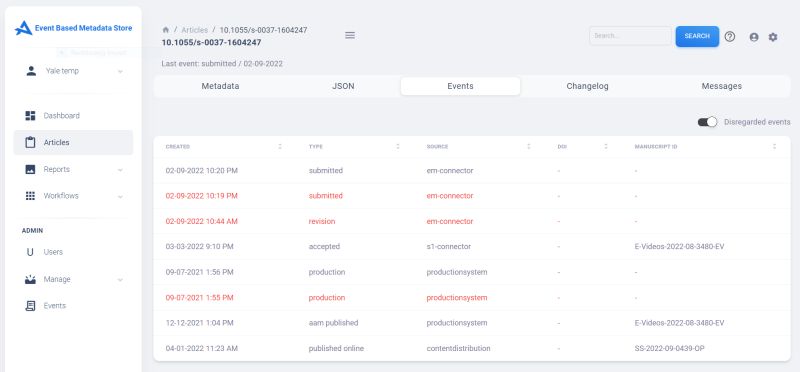The image size is (800, 372).
Task: Click the published online type cell
Action: coord(336,349)
